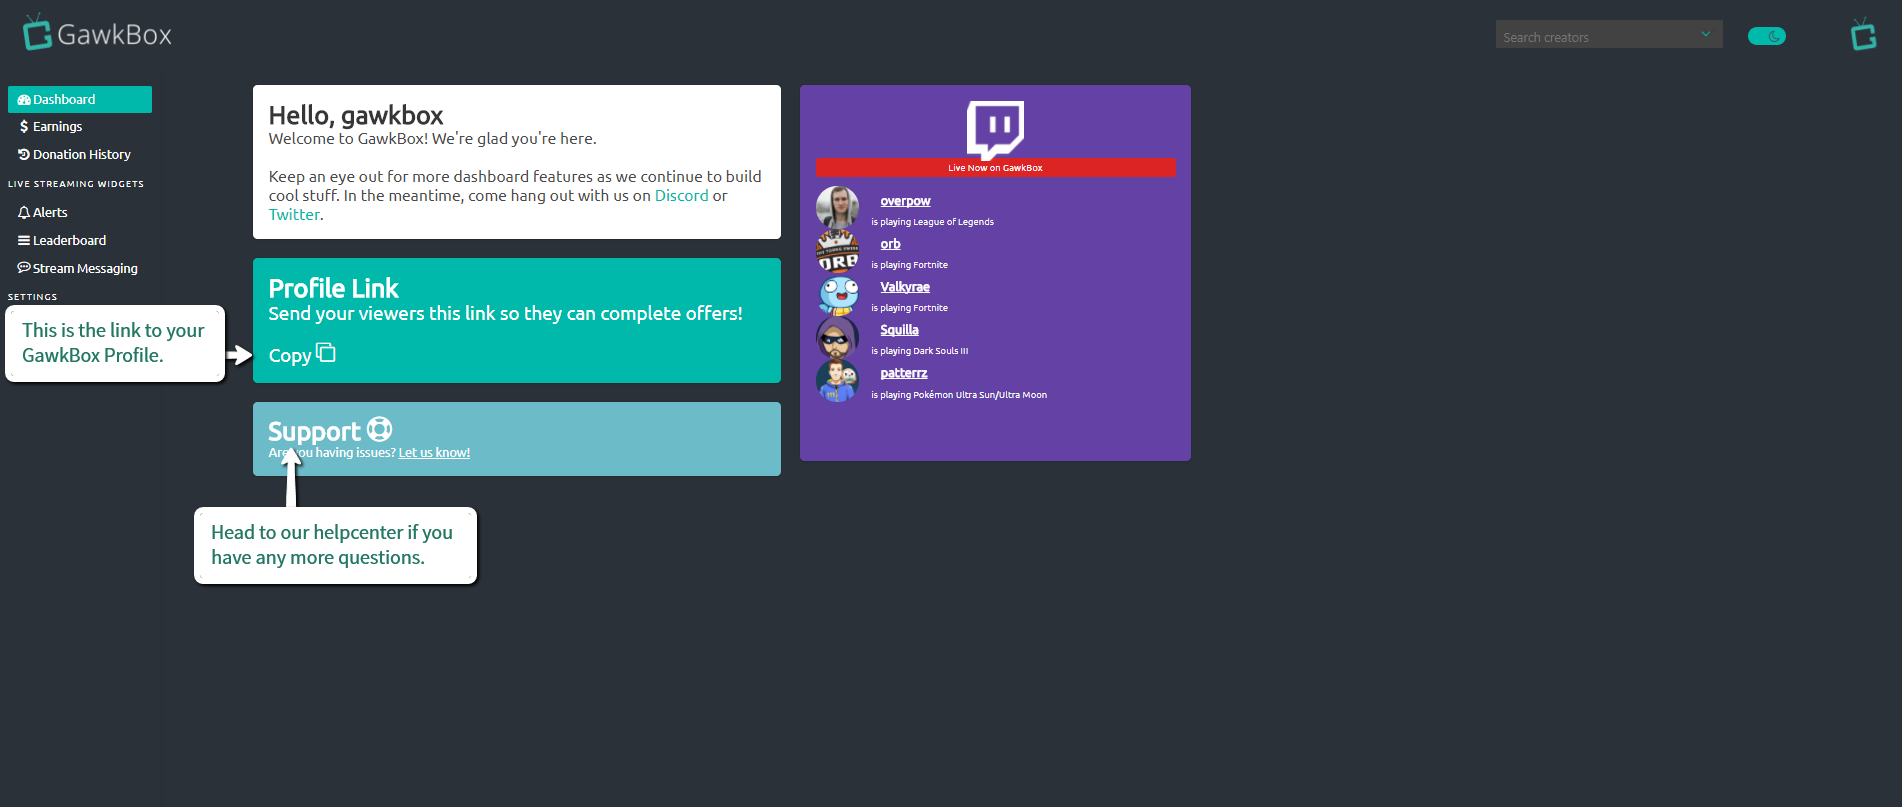
Task: Open overpow's channel link
Action: [x=905, y=201]
